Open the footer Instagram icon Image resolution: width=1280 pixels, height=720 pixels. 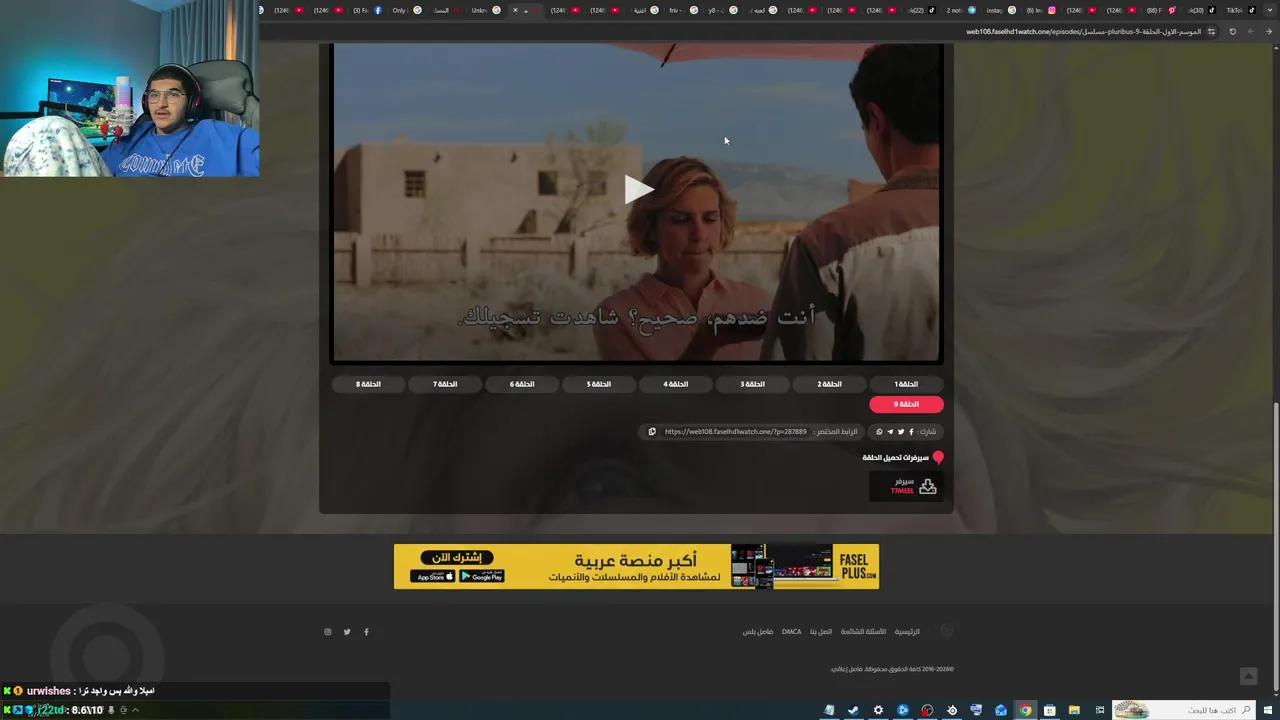pos(327,632)
